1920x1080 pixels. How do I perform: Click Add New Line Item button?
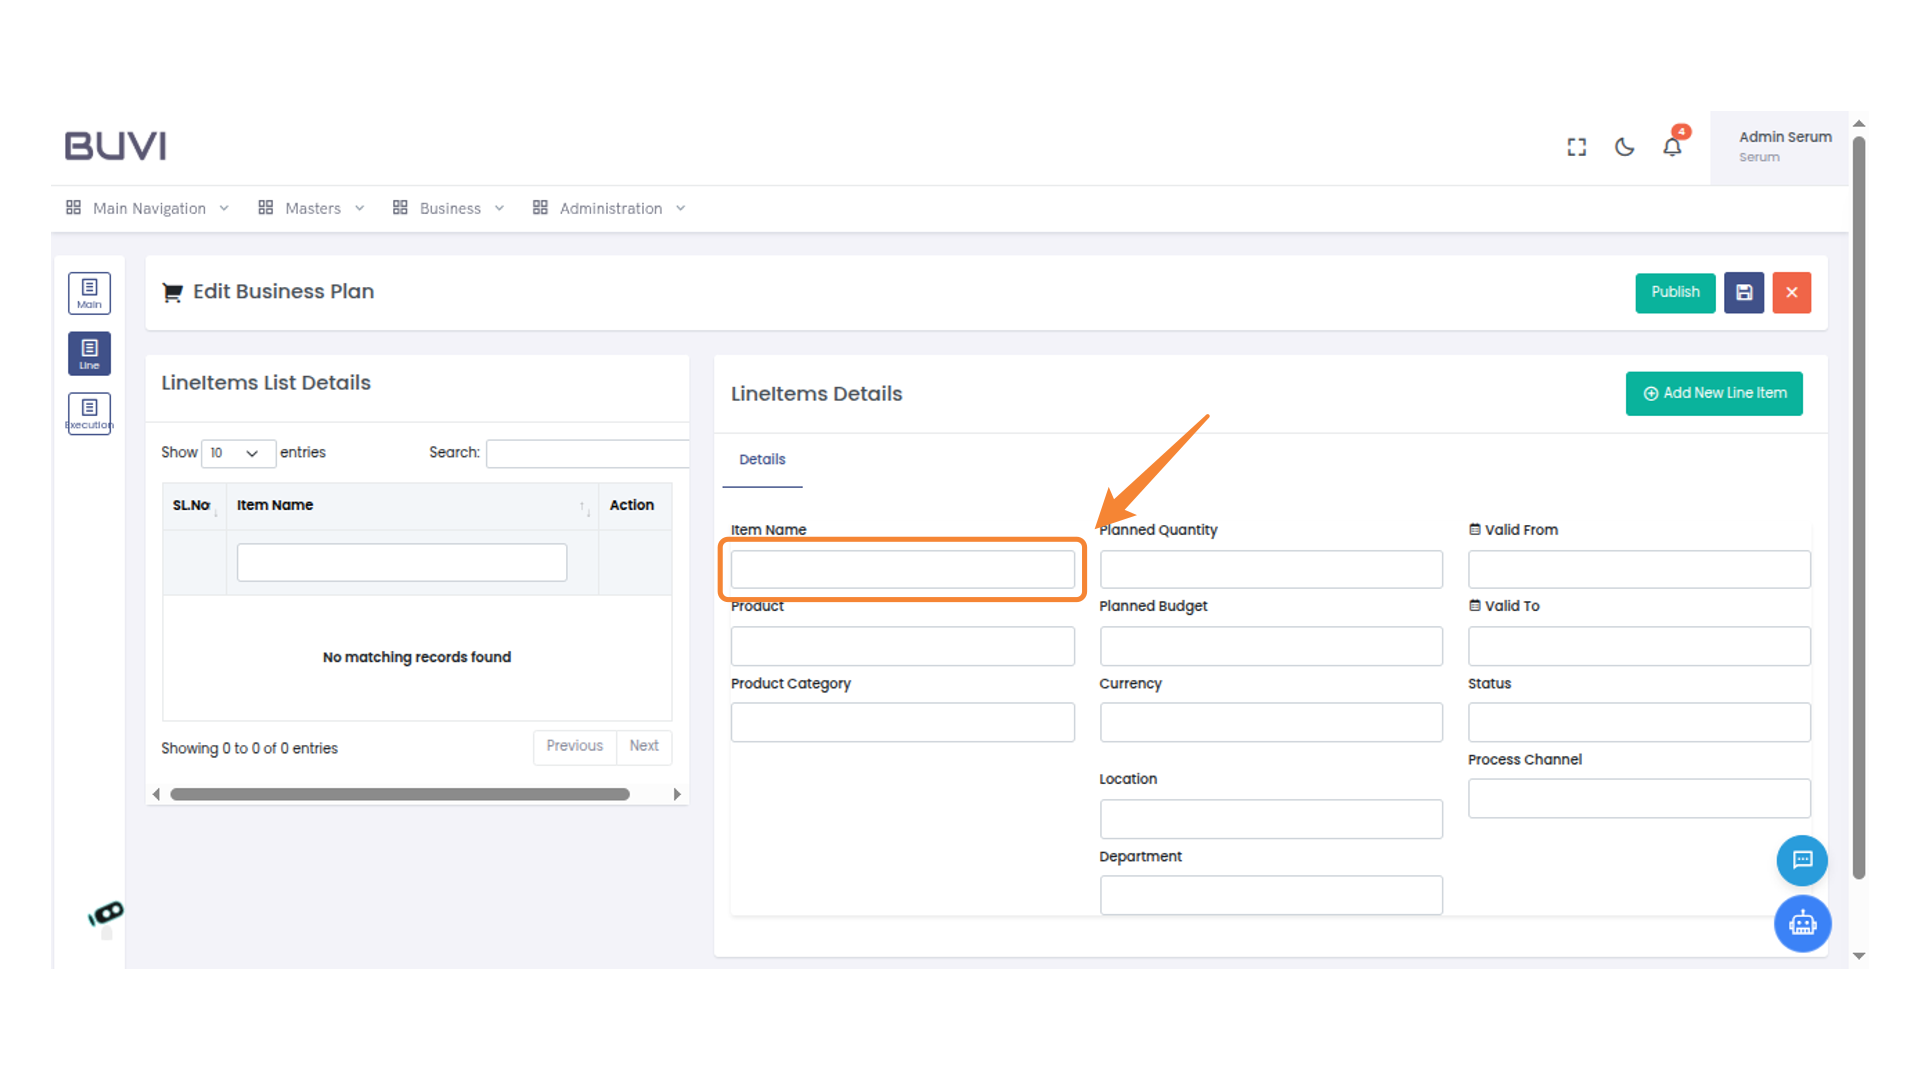[x=1713, y=393]
